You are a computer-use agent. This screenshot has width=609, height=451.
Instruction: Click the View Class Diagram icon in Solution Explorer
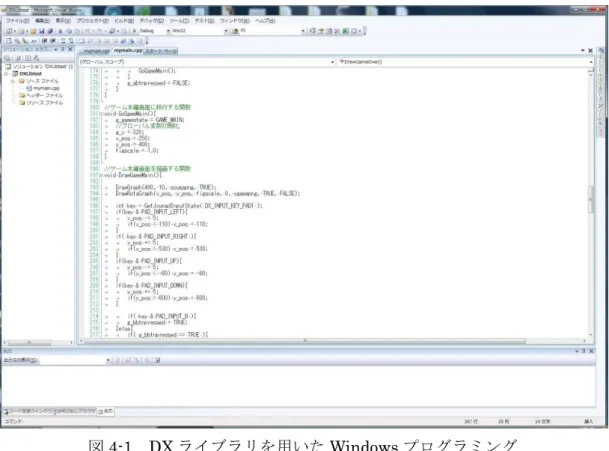(36, 58)
